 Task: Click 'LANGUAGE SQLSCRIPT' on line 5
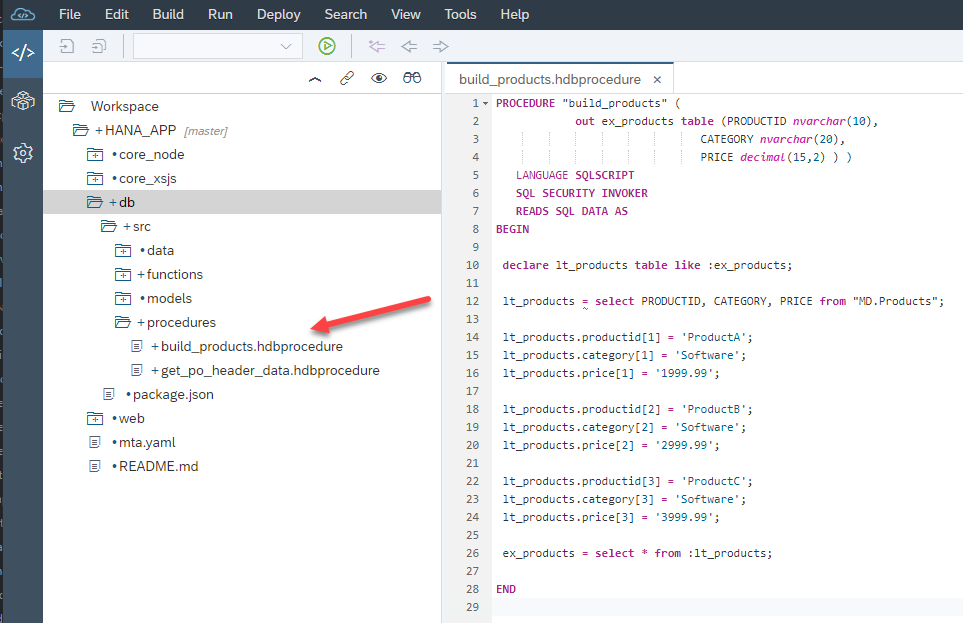[x=575, y=175]
